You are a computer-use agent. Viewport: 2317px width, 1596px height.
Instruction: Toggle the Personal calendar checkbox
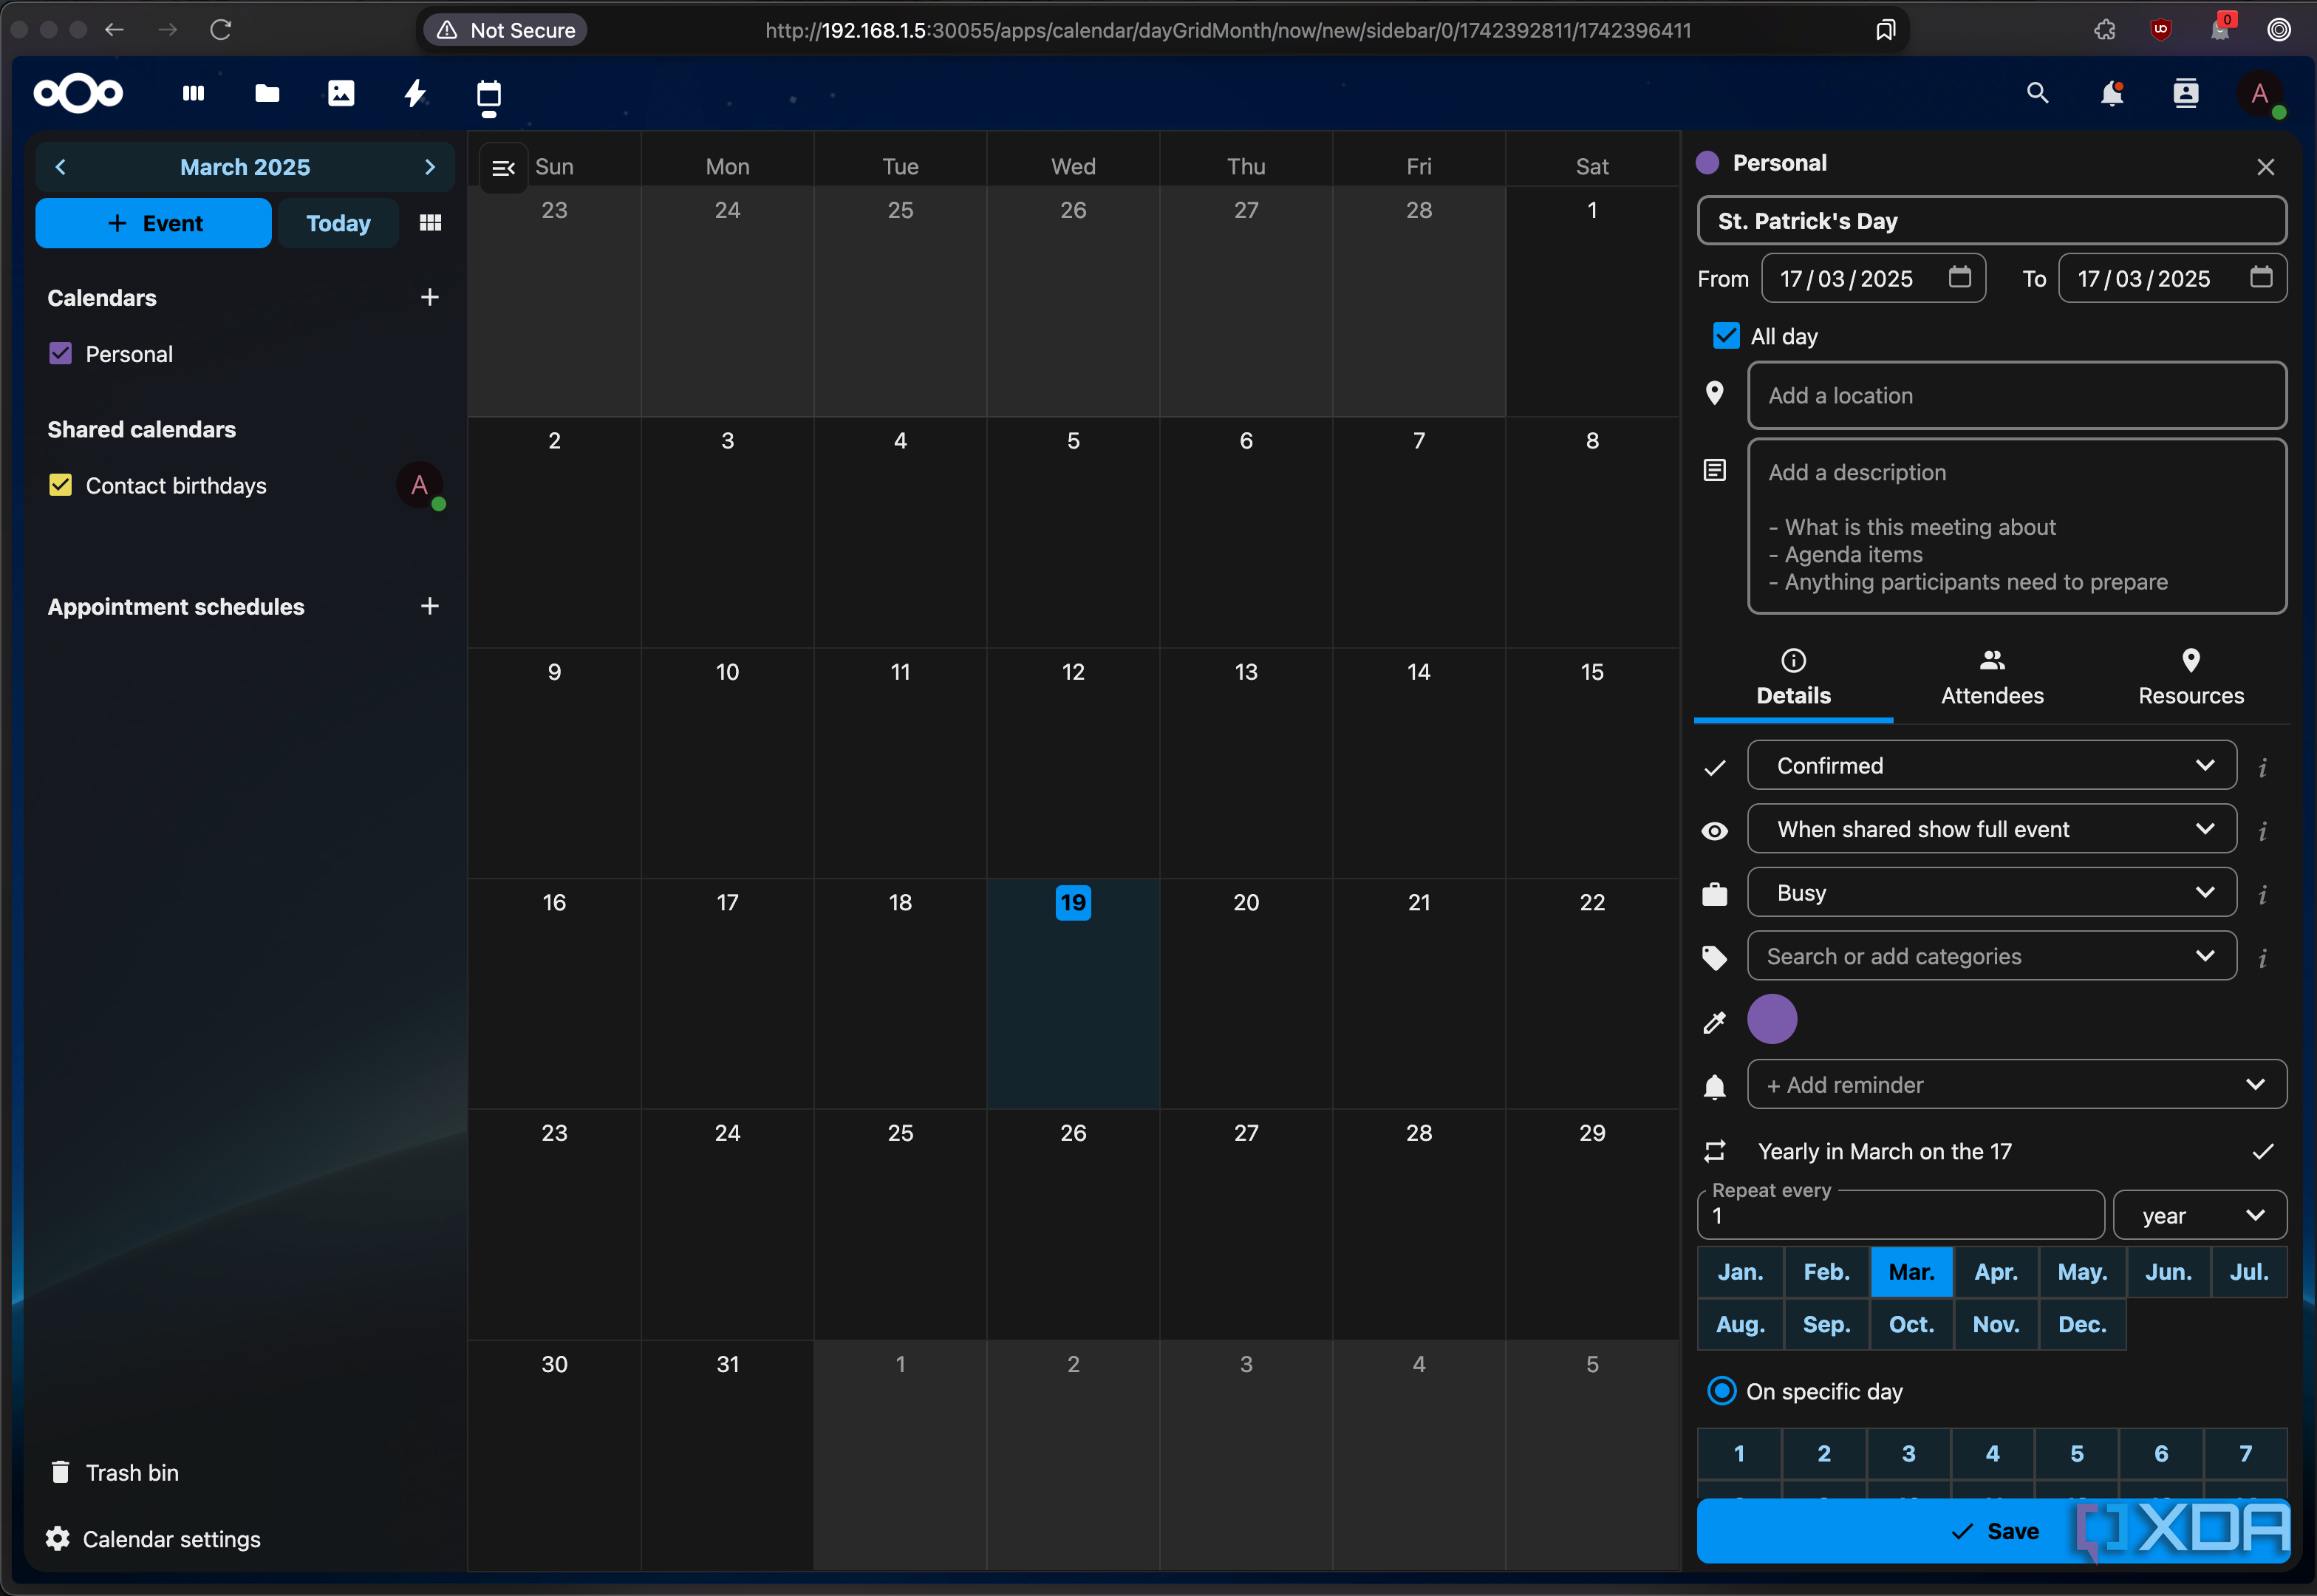60,353
